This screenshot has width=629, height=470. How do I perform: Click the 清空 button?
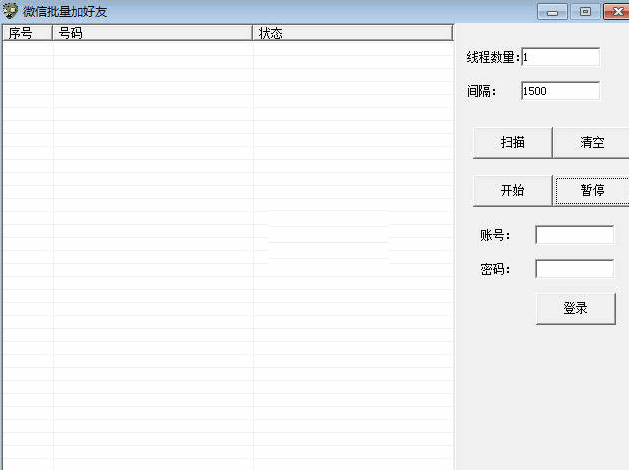pyautogui.click(x=591, y=143)
